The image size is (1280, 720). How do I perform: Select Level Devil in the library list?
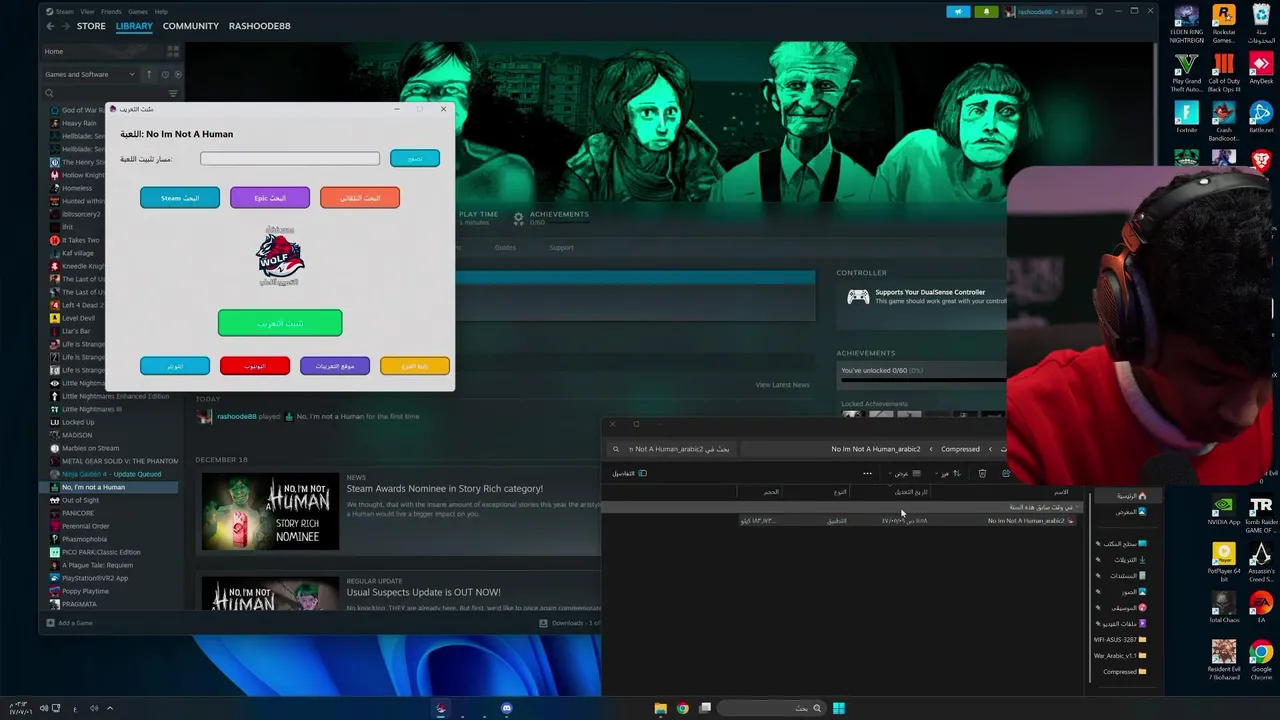[x=78, y=318]
